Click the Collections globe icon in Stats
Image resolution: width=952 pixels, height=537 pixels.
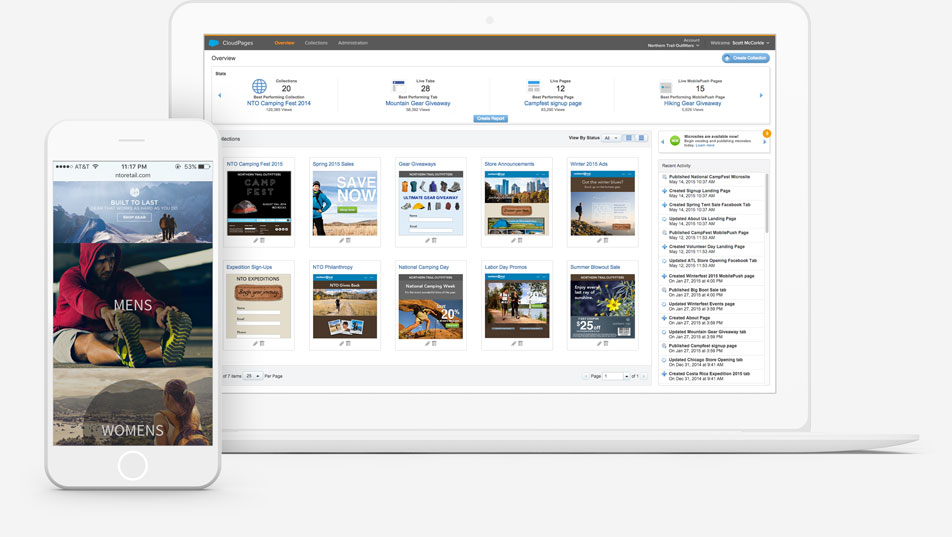click(259, 88)
